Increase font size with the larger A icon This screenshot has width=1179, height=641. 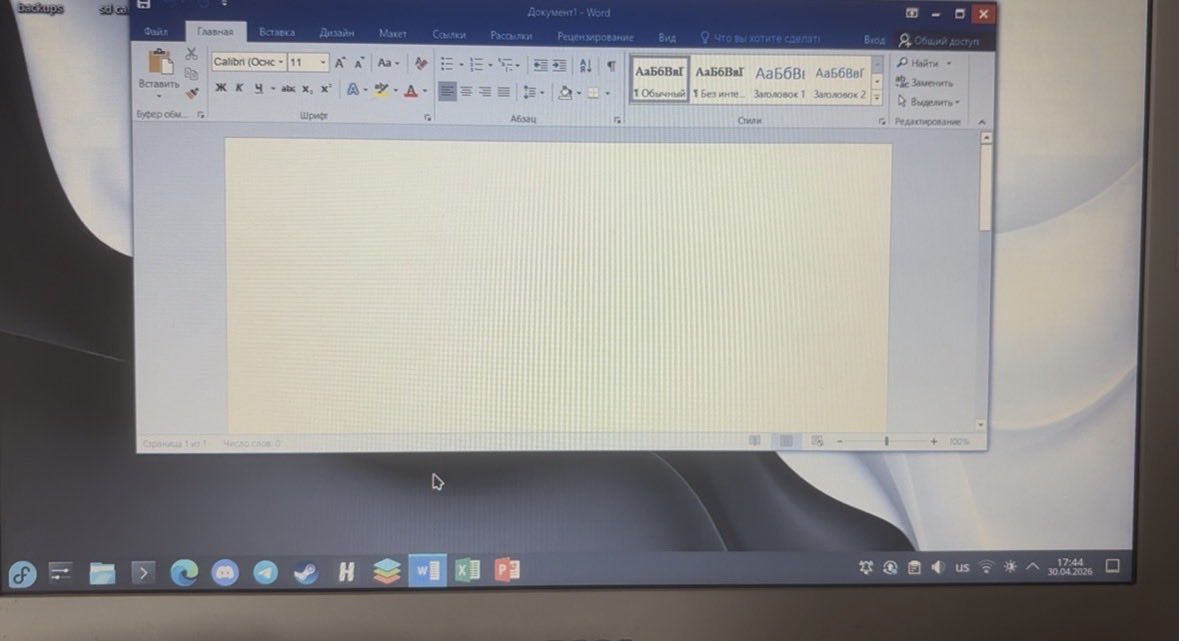[340, 63]
